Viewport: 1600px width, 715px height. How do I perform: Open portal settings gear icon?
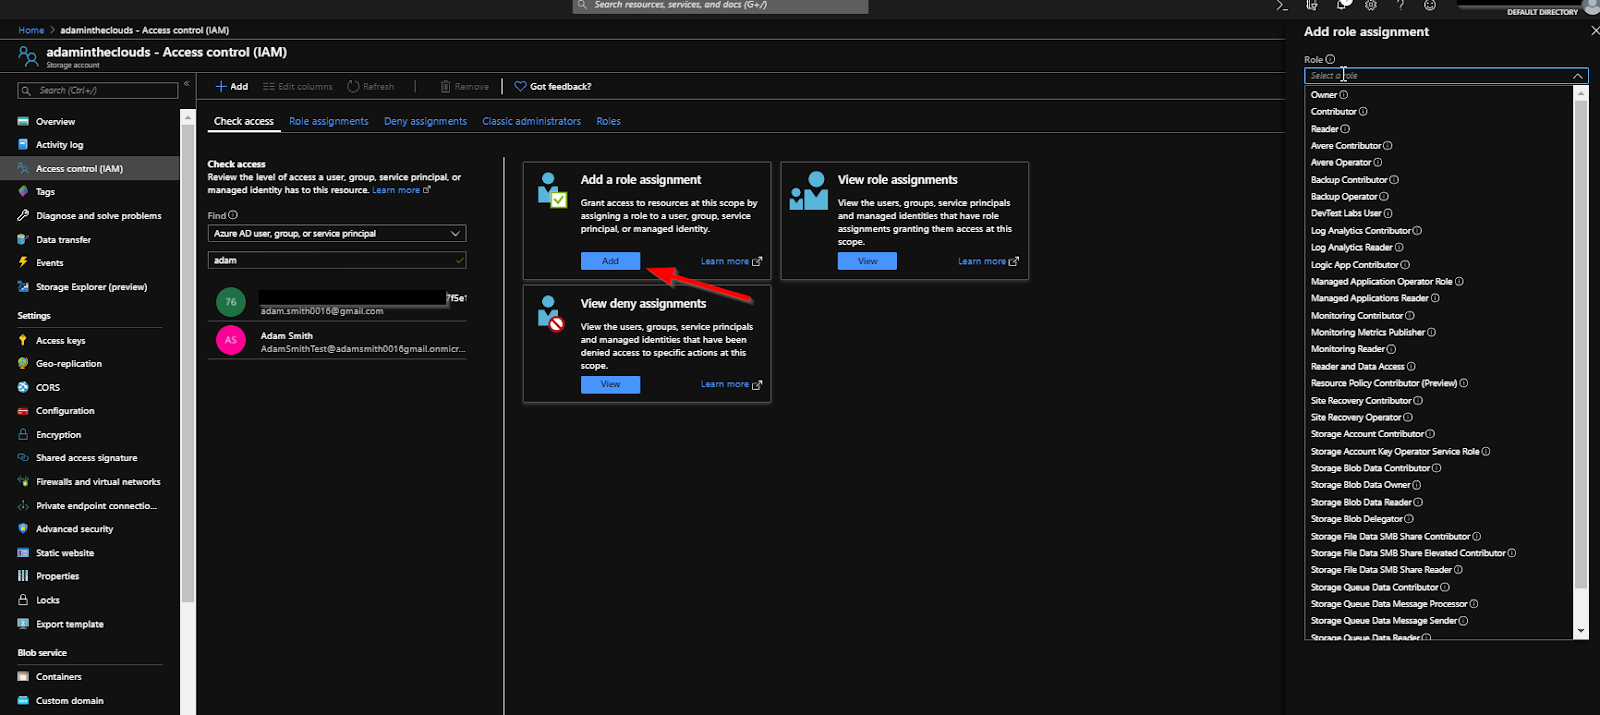click(x=1371, y=6)
